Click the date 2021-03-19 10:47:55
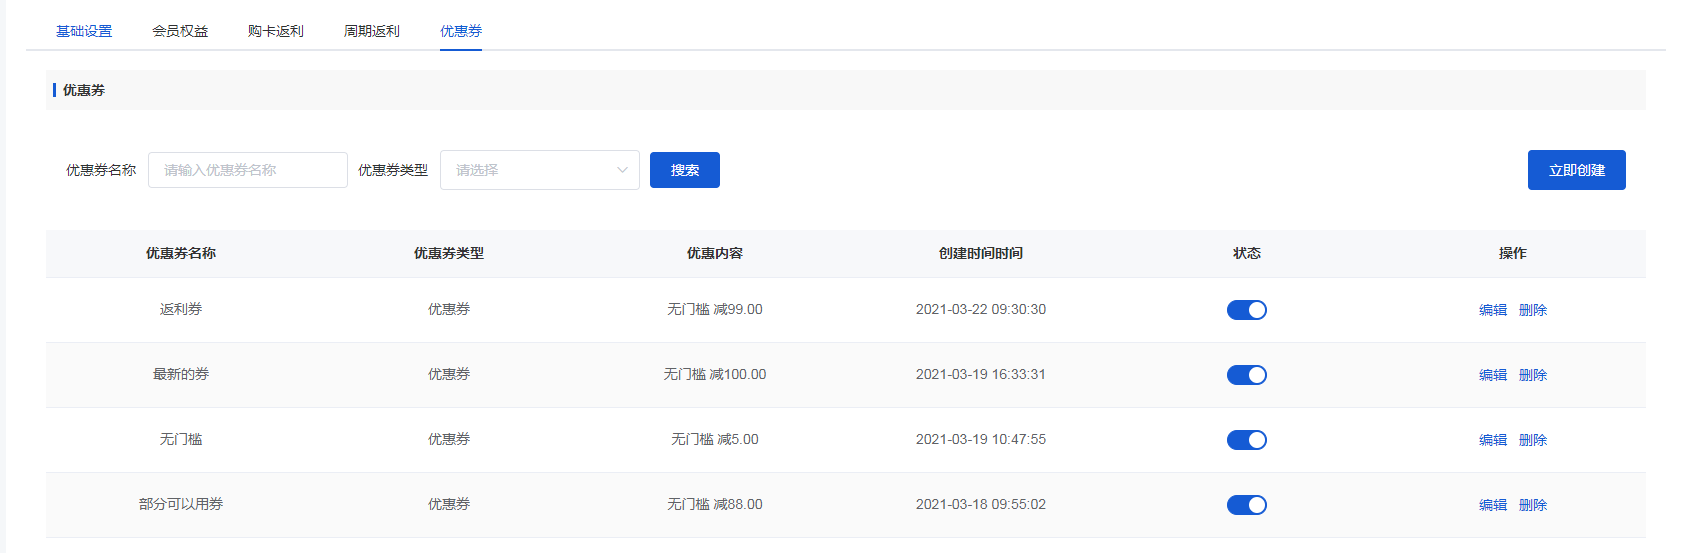The image size is (1682, 553). pyautogui.click(x=981, y=439)
